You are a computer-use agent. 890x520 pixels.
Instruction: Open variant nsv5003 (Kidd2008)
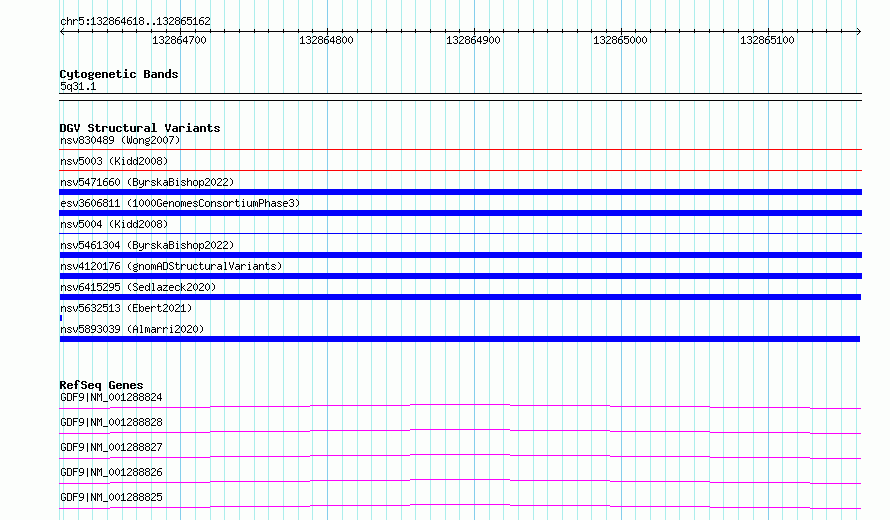(114, 161)
